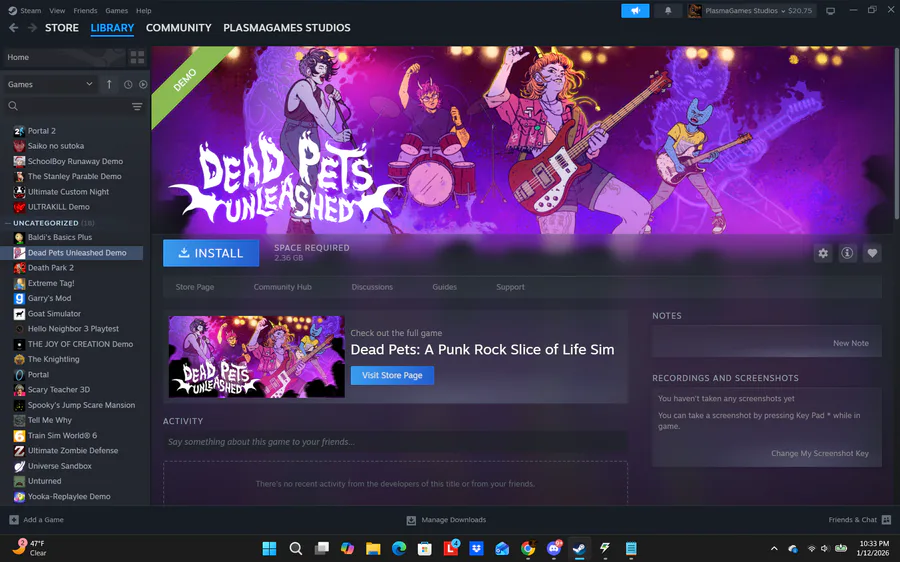This screenshot has width=900, height=562.
Task: Open File Explorer from the taskbar
Action: 373,548
